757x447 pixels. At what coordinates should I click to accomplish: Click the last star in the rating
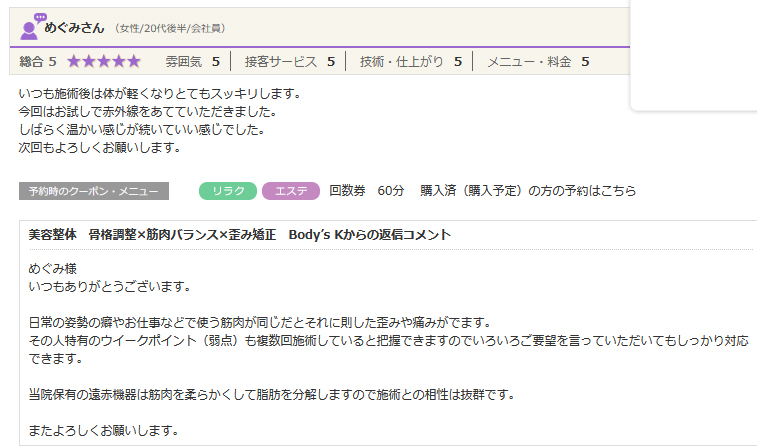(x=134, y=62)
